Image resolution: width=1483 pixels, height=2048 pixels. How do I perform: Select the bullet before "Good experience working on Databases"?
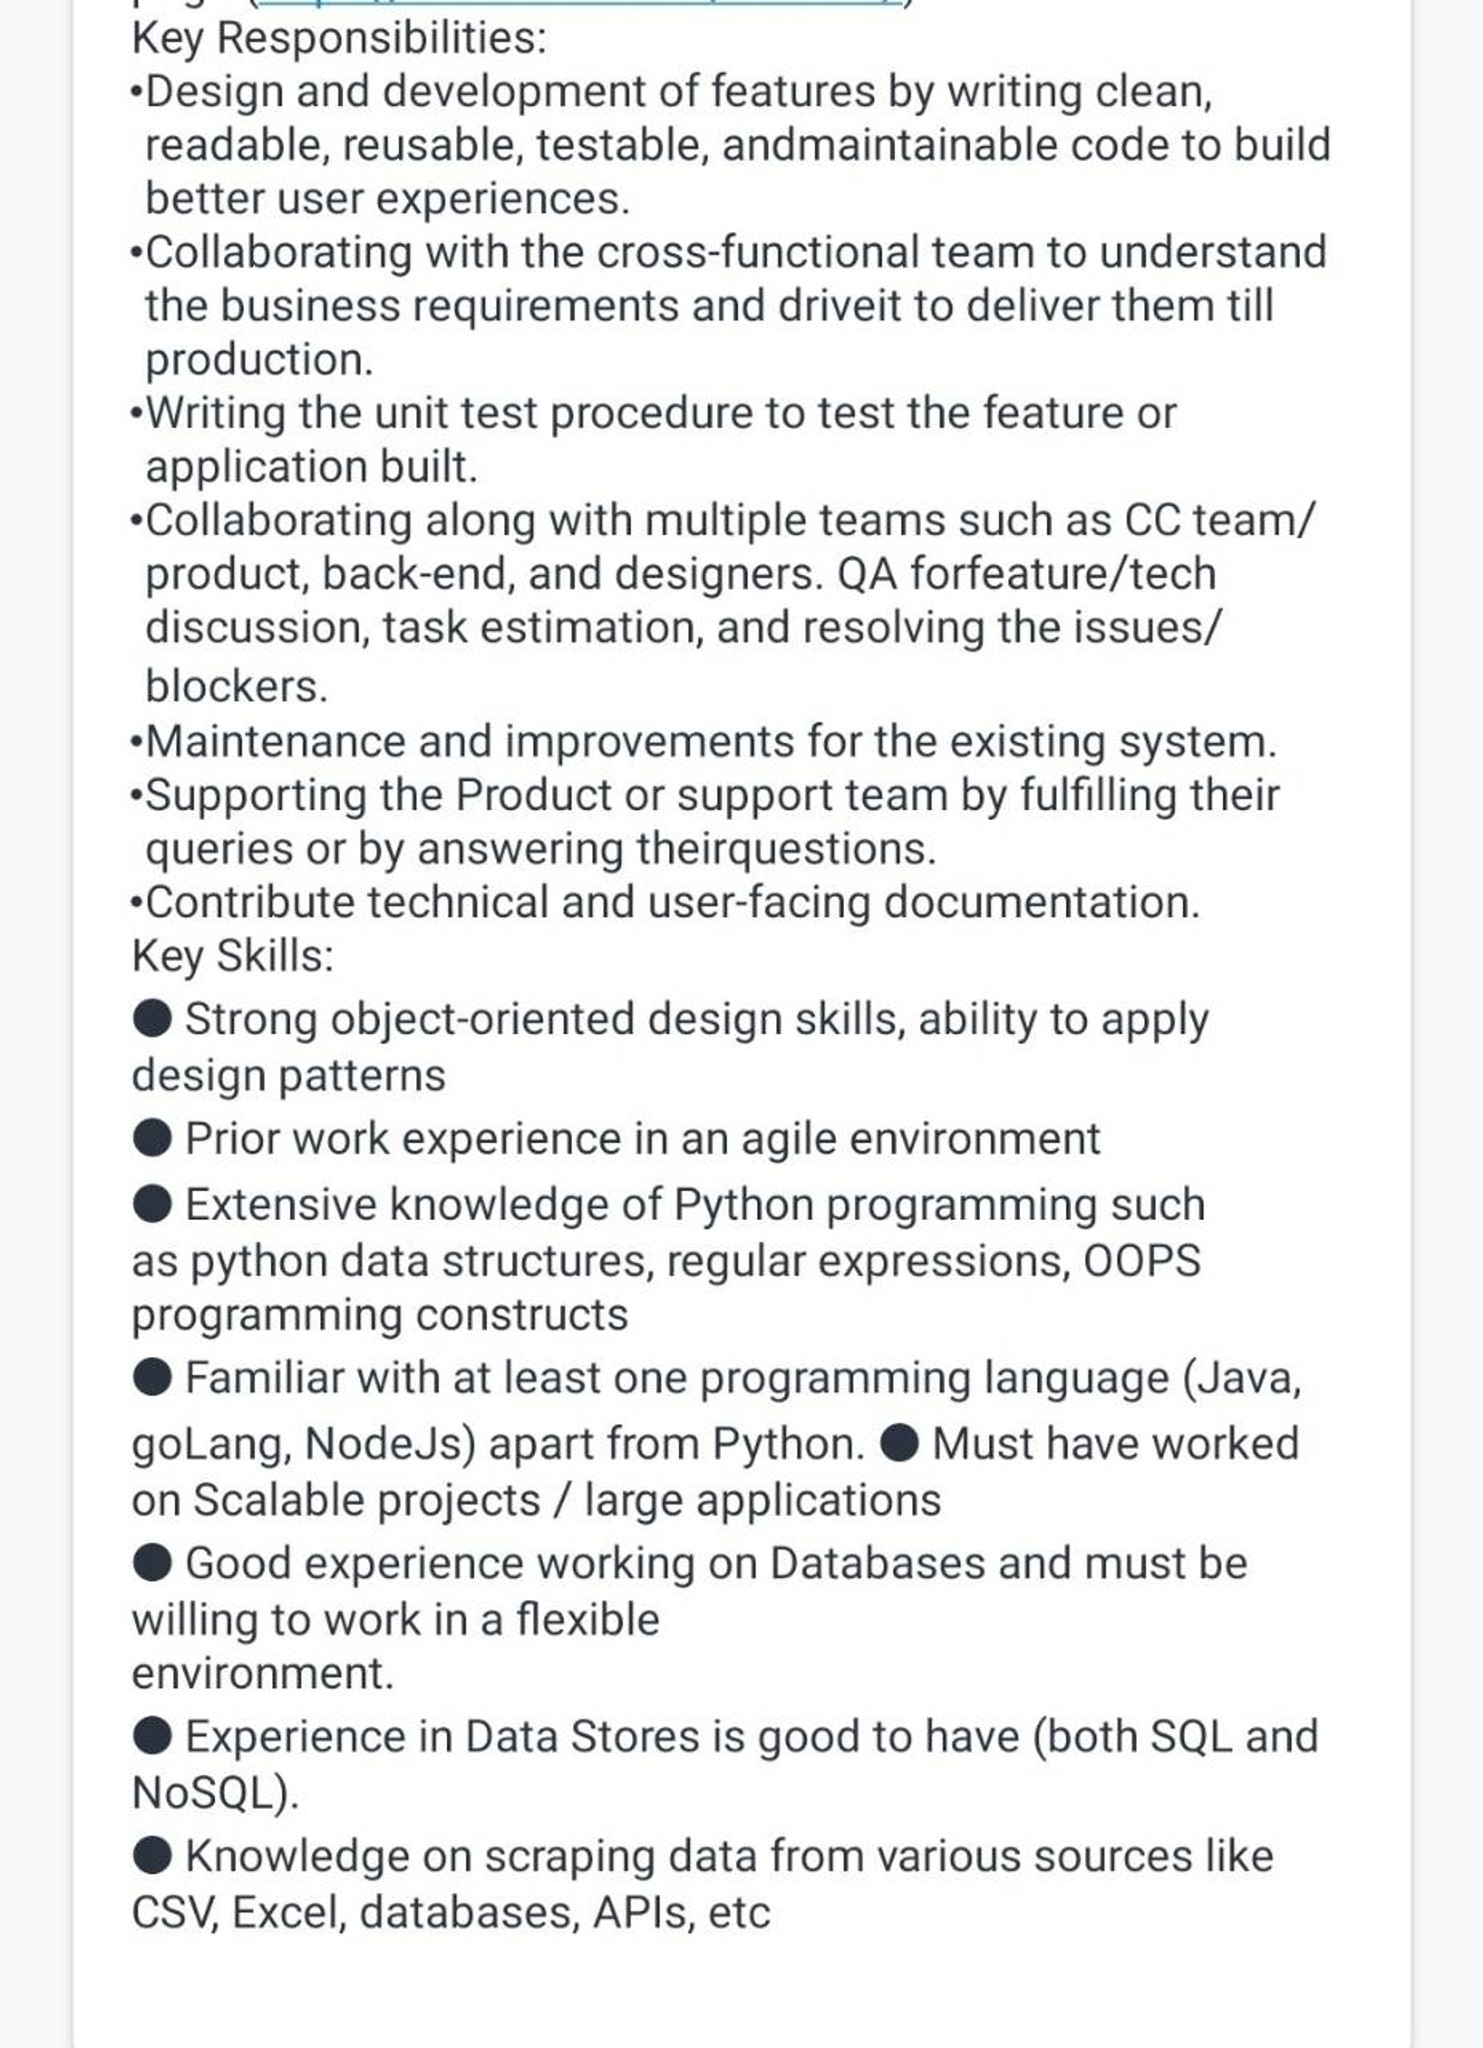pyautogui.click(x=152, y=1563)
